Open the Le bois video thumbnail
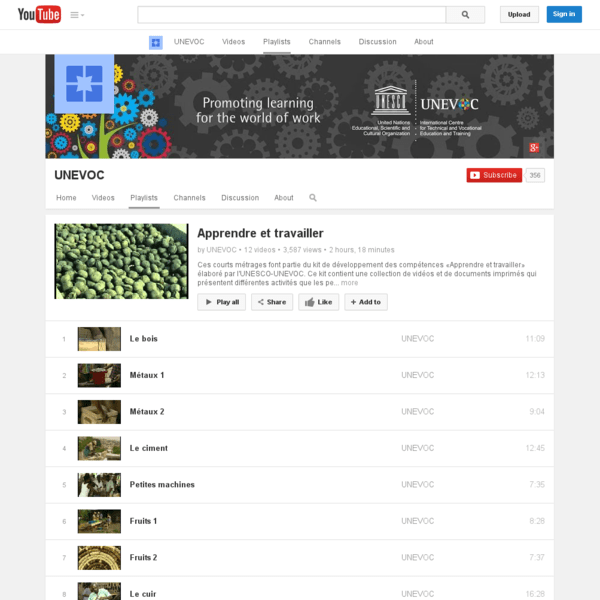The height and width of the screenshot is (600, 600). coord(99,339)
